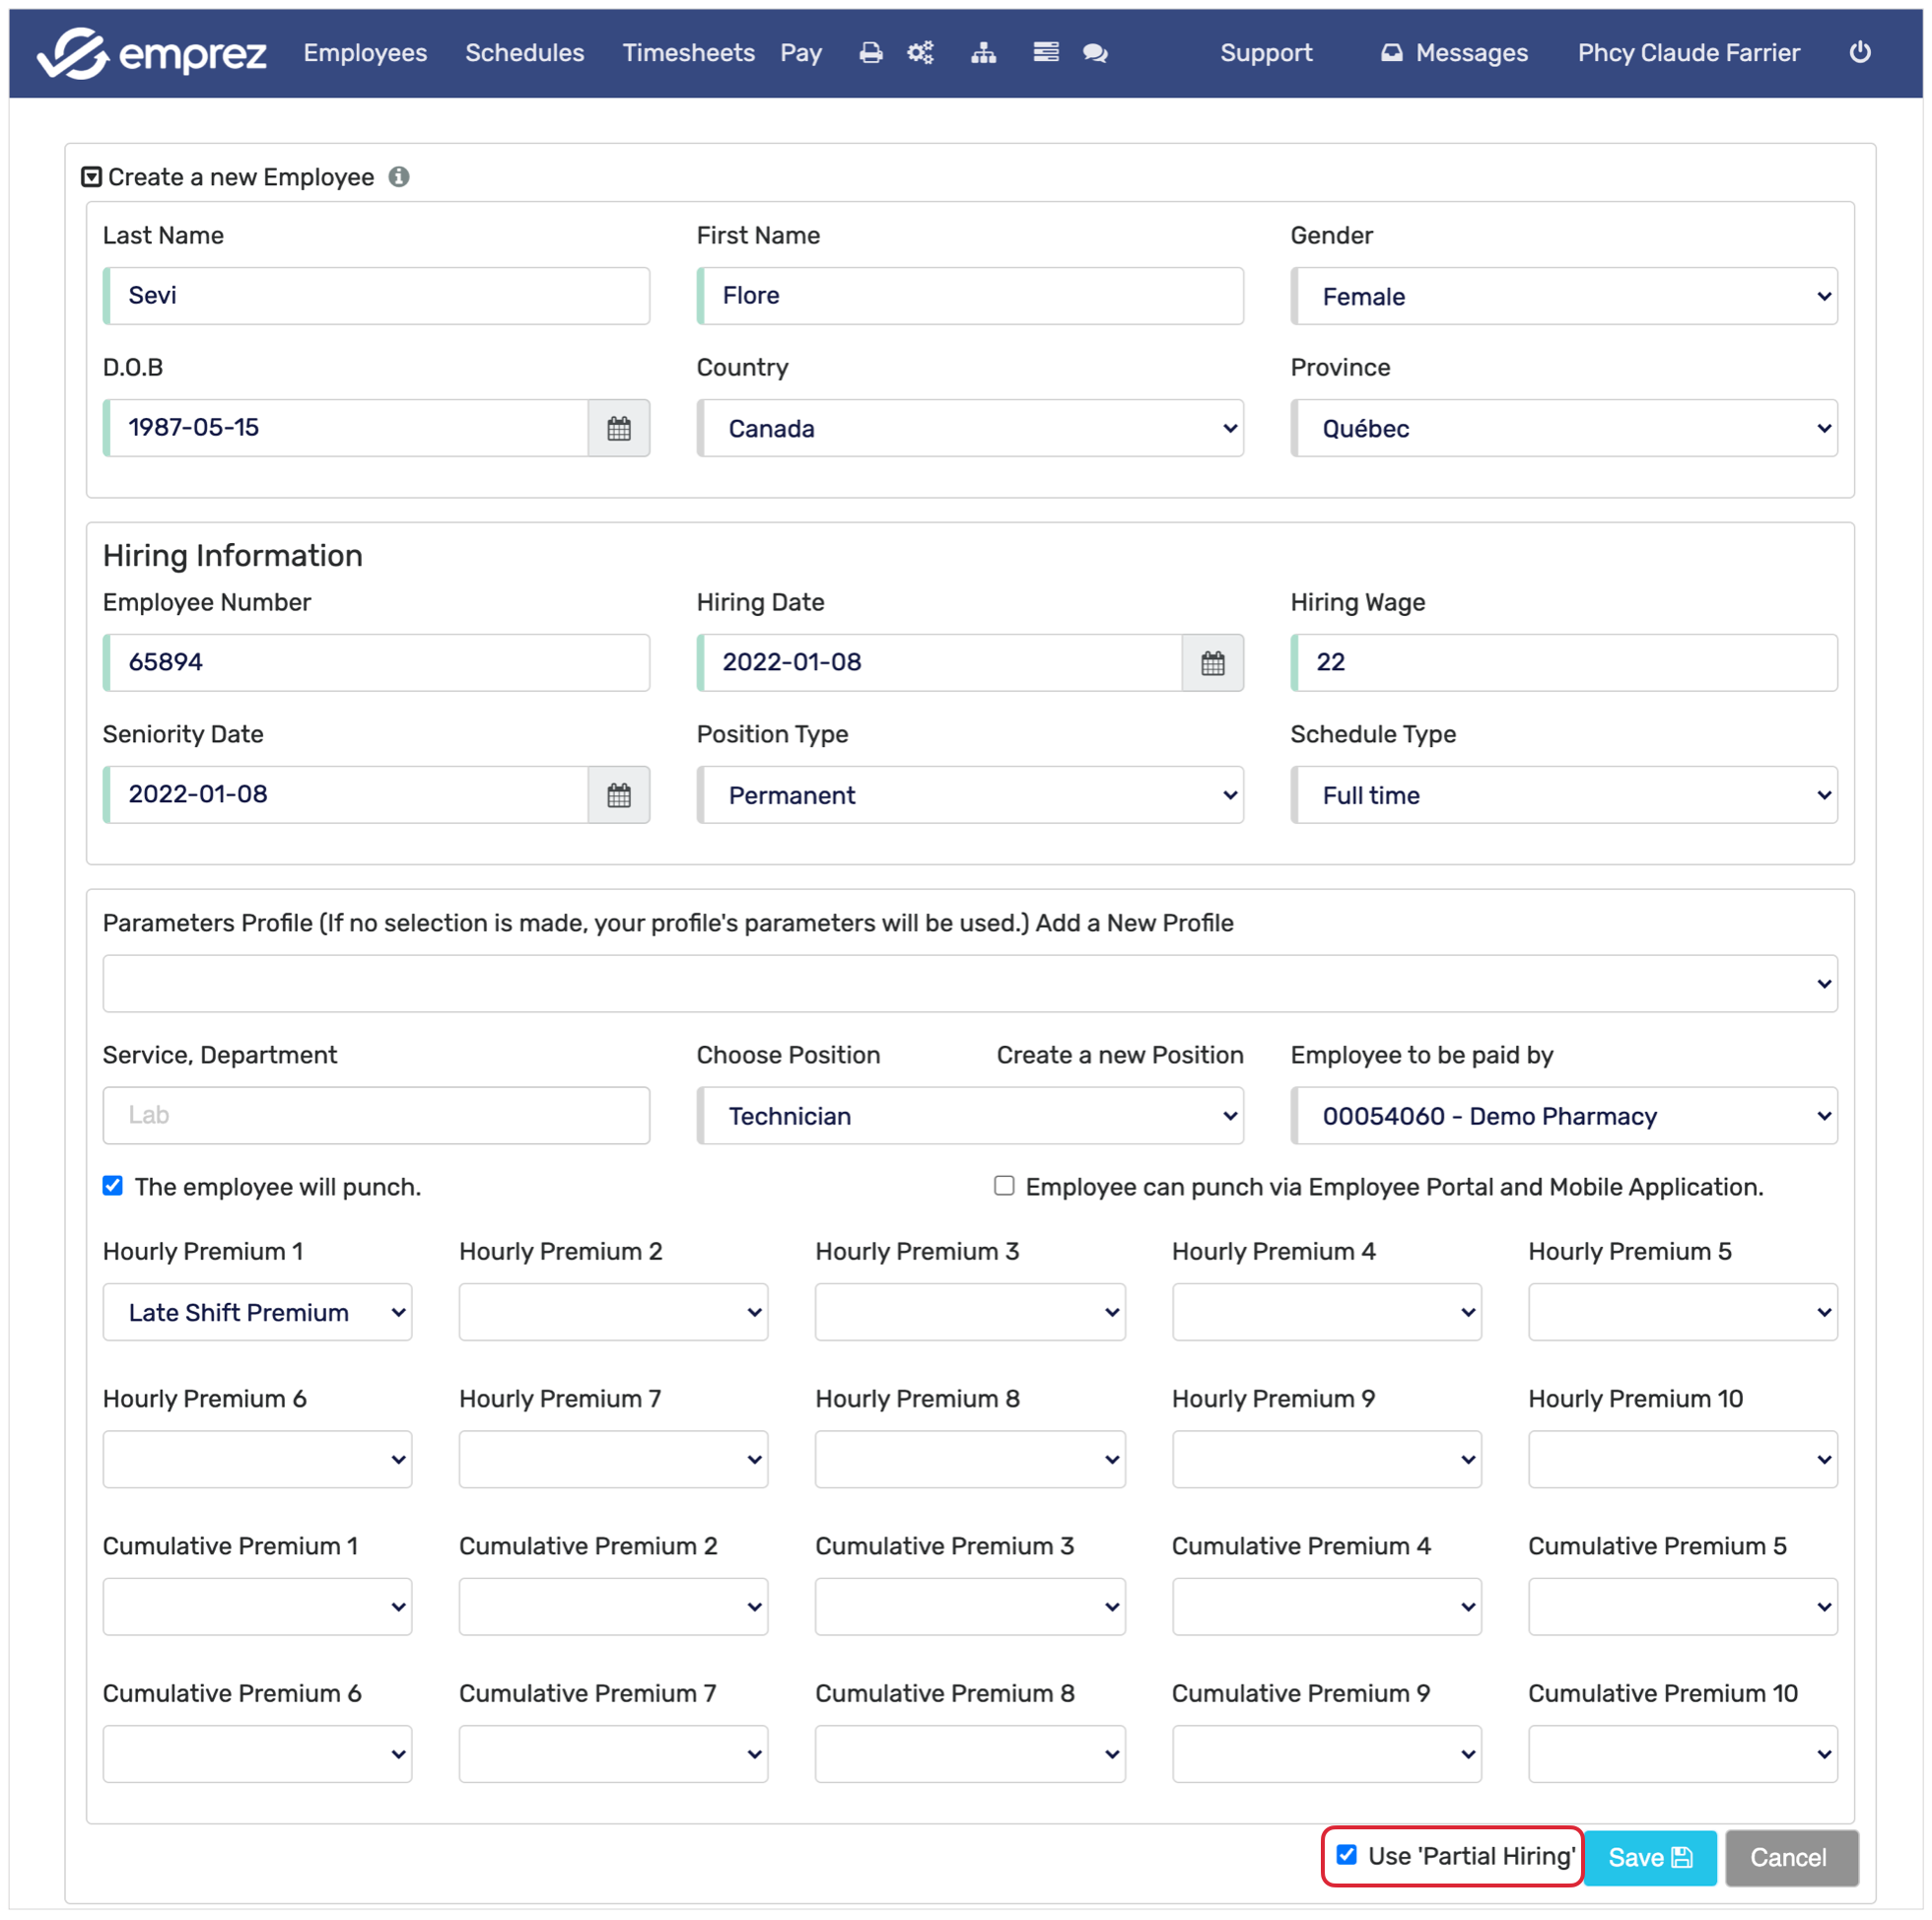This screenshot has height=1920, width=1932.
Task: Open the Position Type dropdown
Action: 969,796
